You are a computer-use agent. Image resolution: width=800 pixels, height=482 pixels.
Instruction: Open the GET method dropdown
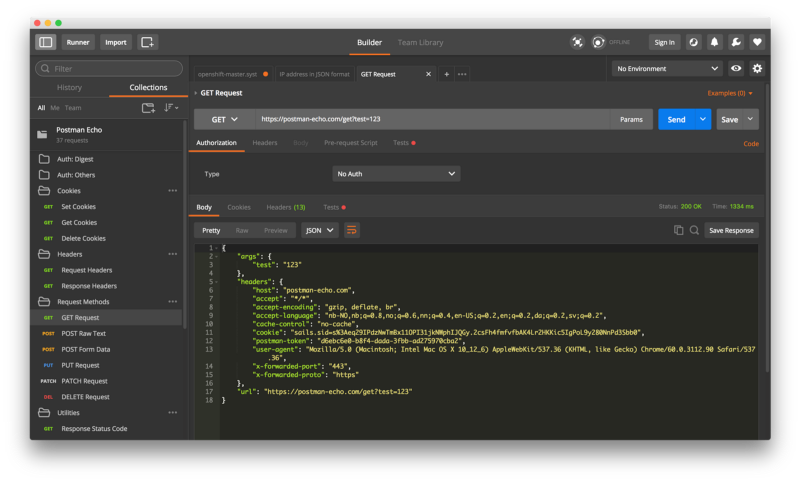[x=224, y=119]
